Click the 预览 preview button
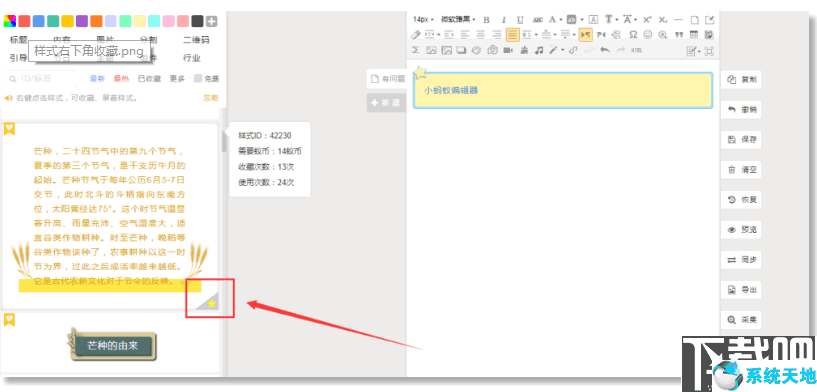Image resolution: width=817 pixels, height=392 pixels. coord(741,229)
